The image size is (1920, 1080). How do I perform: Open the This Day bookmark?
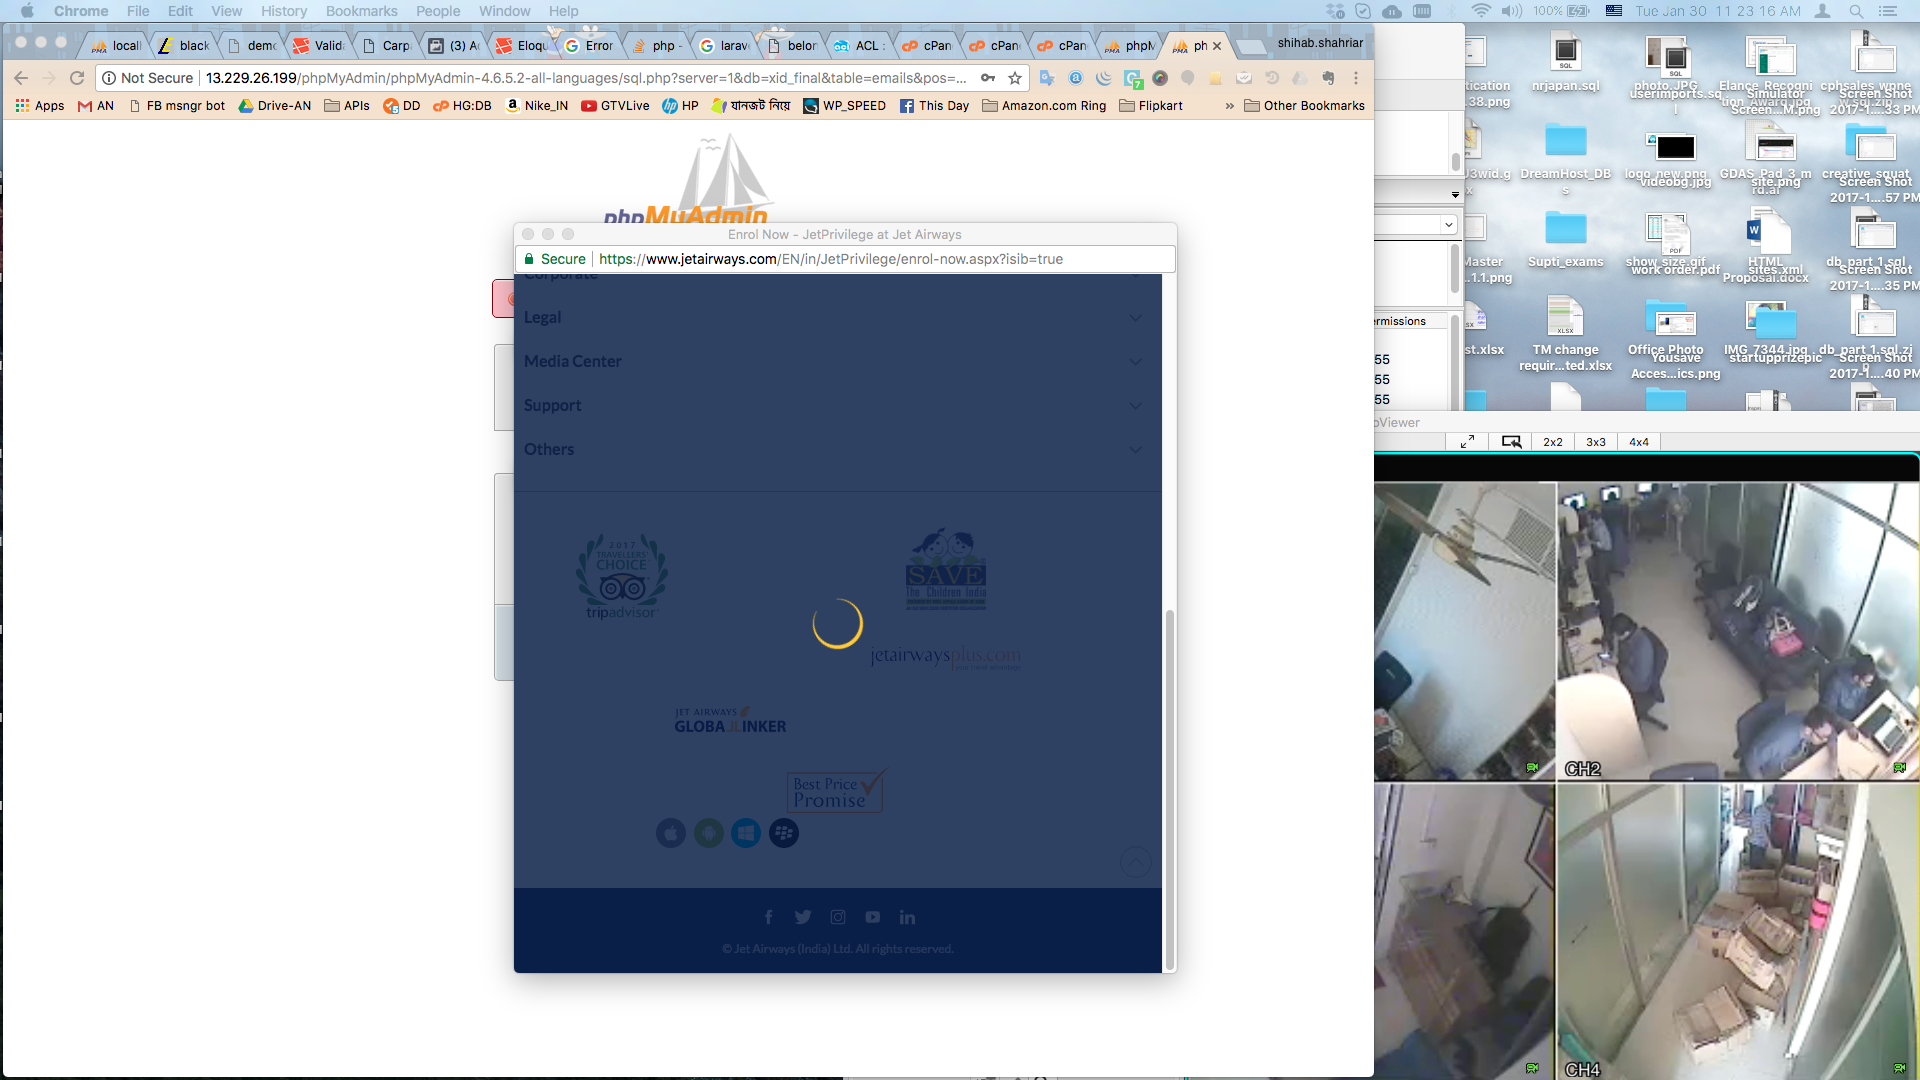tap(934, 106)
